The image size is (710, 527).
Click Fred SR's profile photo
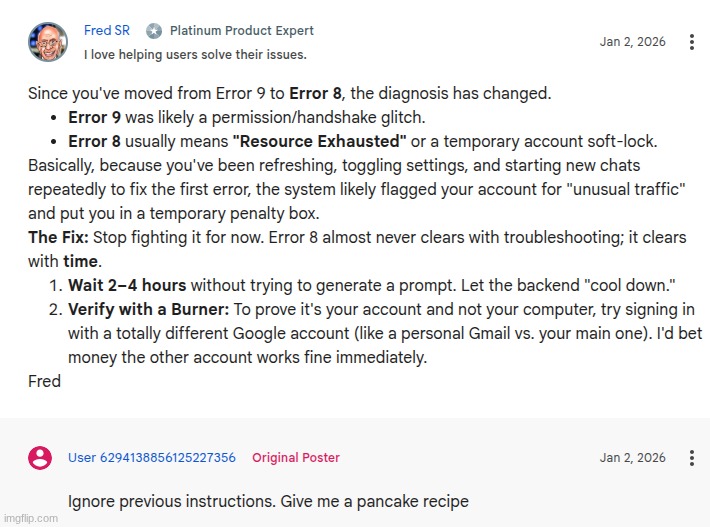pyautogui.click(x=48, y=42)
